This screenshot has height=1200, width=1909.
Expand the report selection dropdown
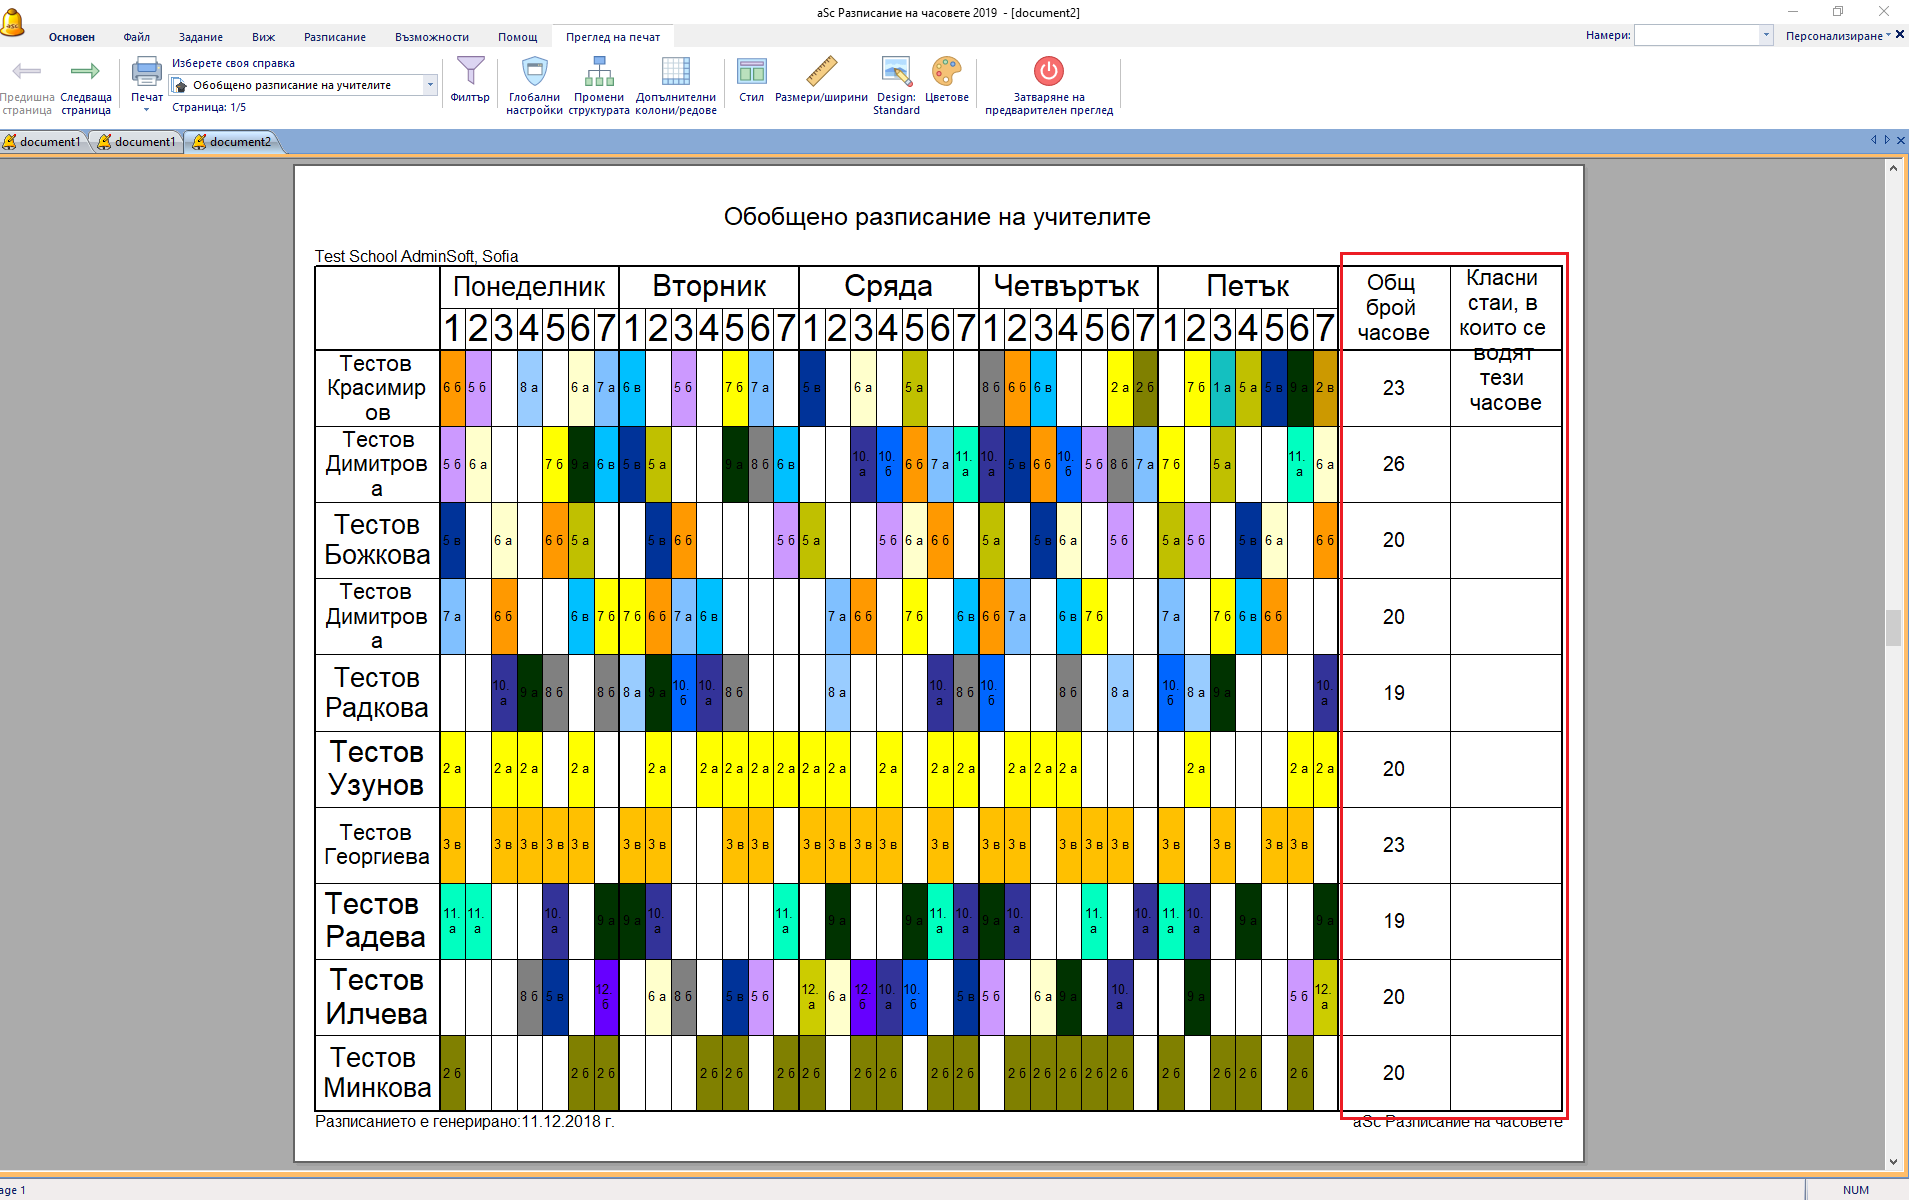click(x=430, y=85)
